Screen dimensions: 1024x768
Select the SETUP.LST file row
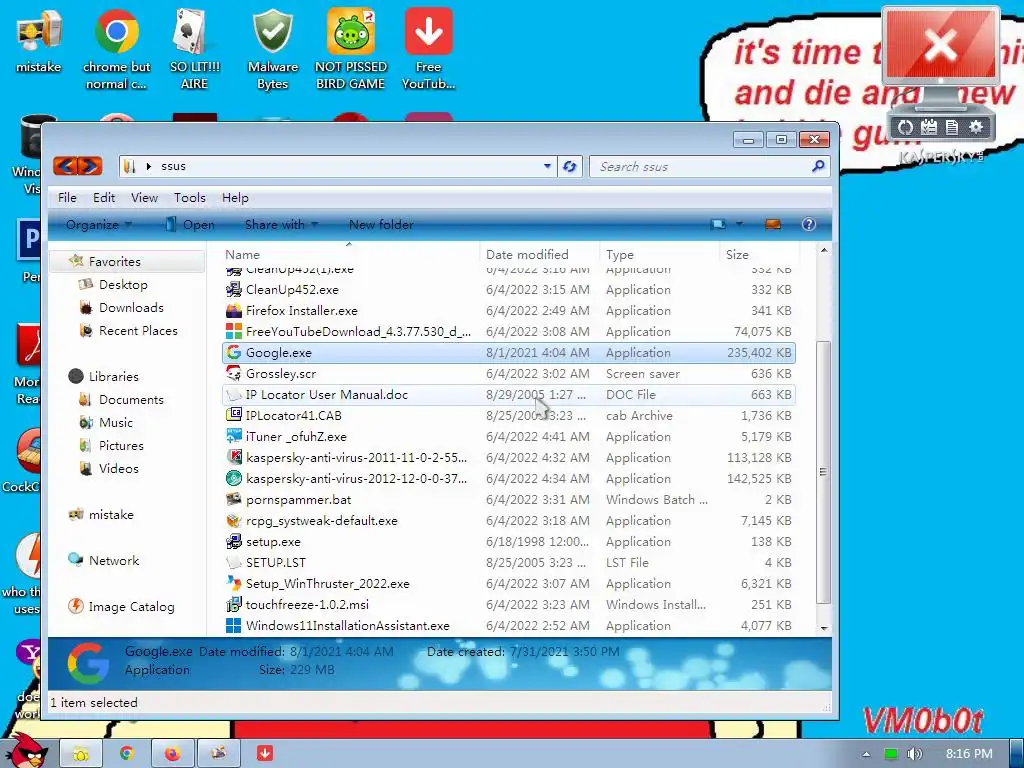[x=509, y=562]
